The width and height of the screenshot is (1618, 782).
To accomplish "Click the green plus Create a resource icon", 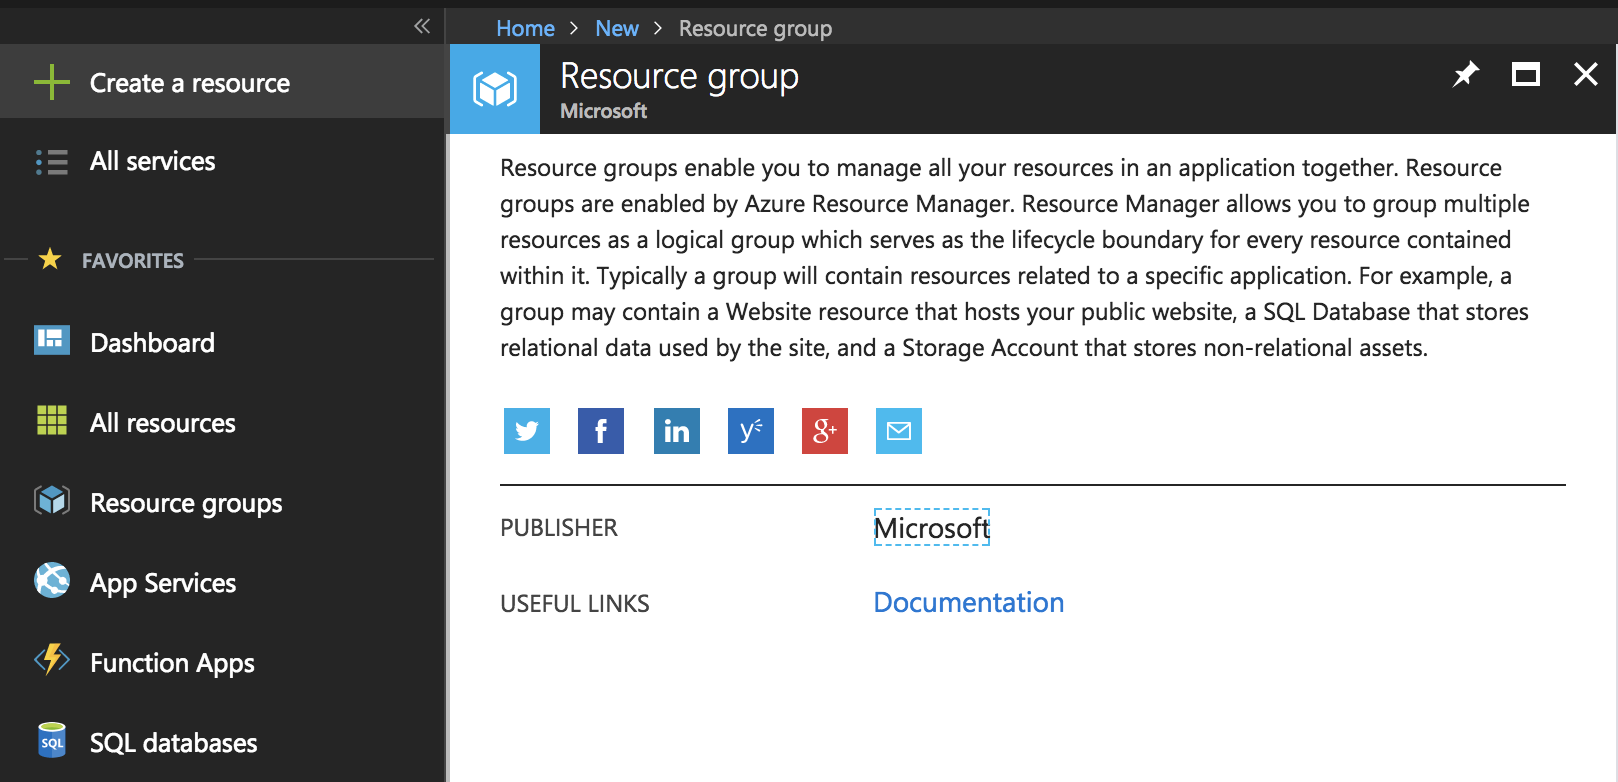I will pyautogui.click(x=52, y=82).
